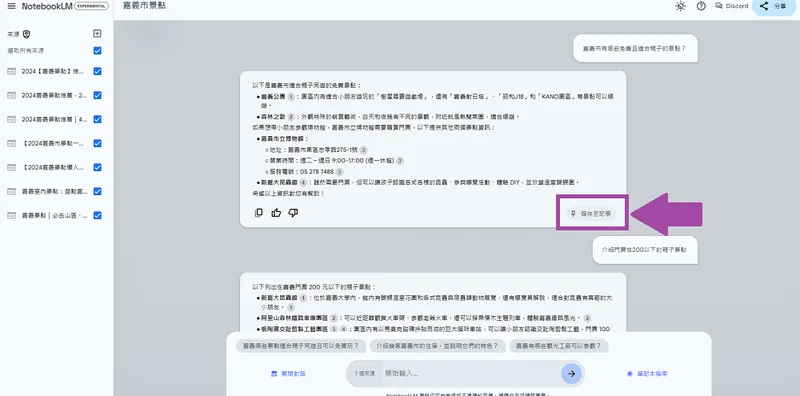Click user message asking 免費 parent-child attractions
The image size is (800, 396).
[x=635, y=49]
